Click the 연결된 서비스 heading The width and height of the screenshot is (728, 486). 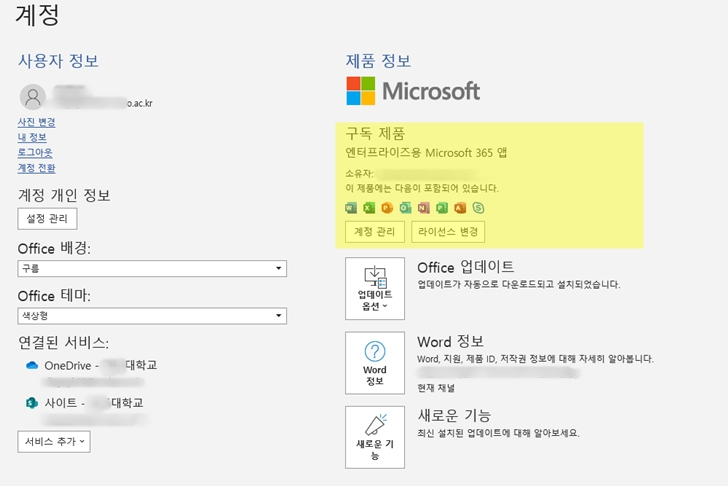tap(63, 343)
